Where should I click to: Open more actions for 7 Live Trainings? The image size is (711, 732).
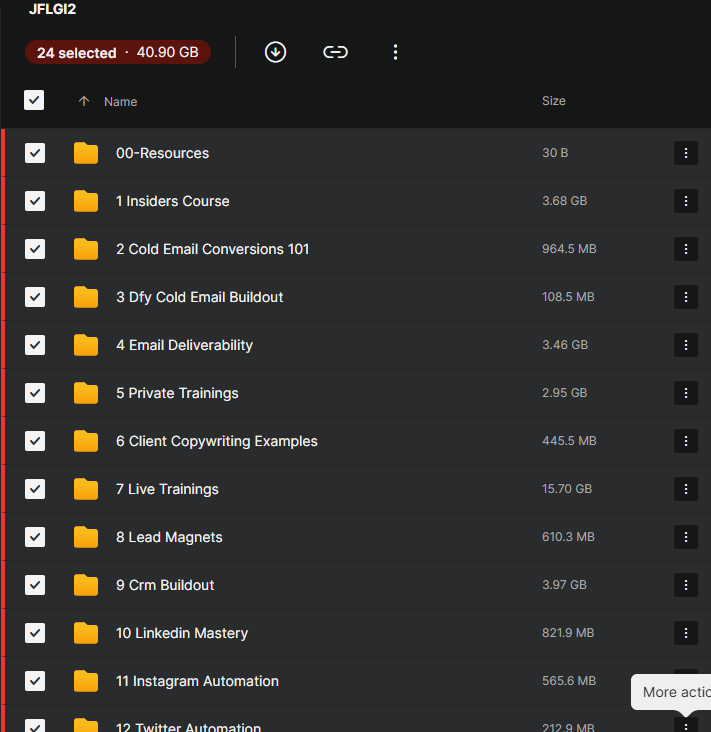pyautogui.click(x=685, y=489)
